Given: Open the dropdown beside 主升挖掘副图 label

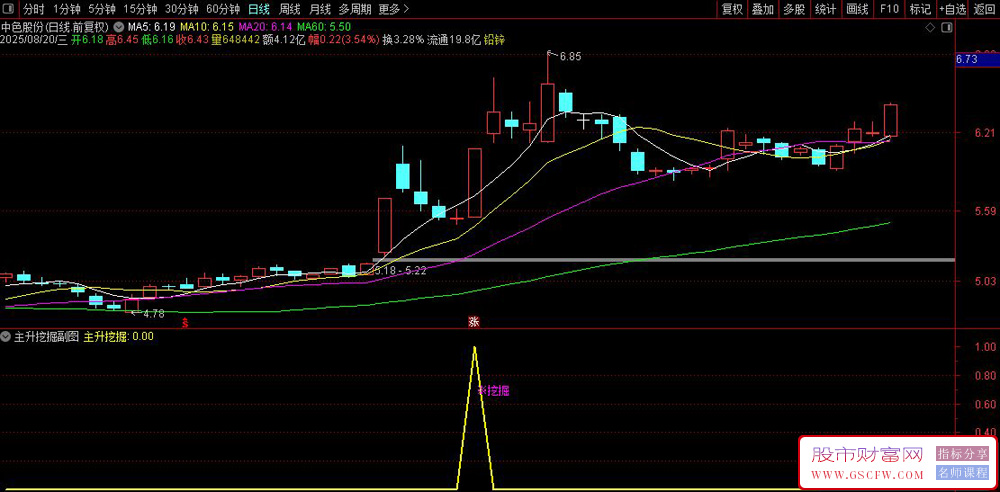Looking at the screenshot, I should coord(6,338).
